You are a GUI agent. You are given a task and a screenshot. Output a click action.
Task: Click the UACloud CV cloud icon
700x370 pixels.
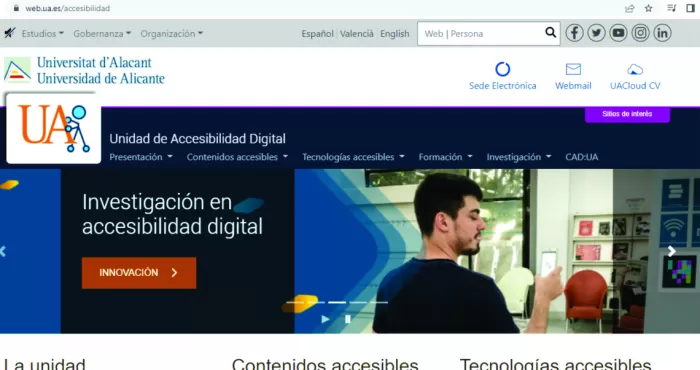tap(635, 70)
